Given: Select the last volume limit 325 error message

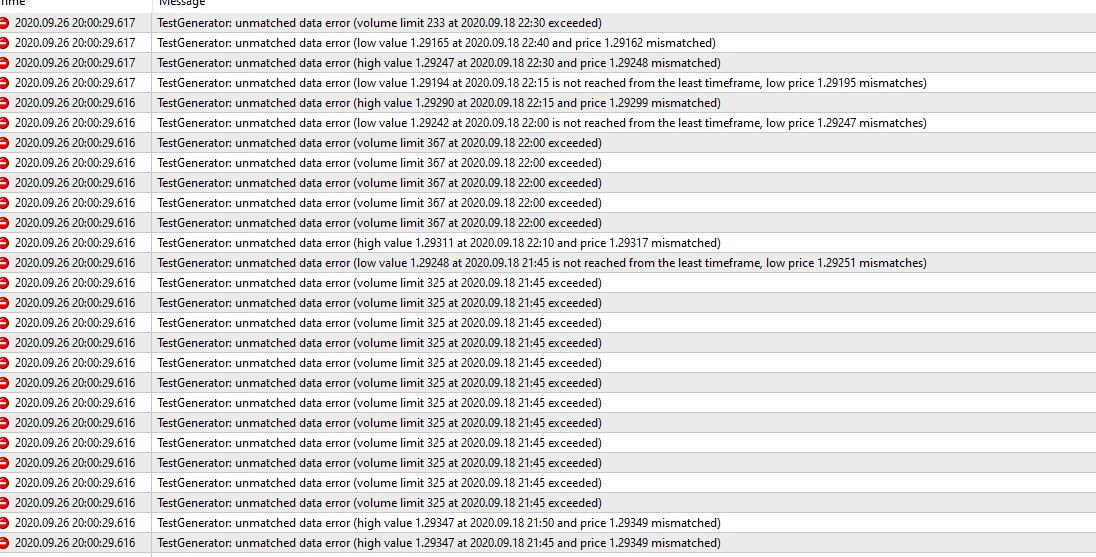Looking at the screenshot, I should click(379, 503).
